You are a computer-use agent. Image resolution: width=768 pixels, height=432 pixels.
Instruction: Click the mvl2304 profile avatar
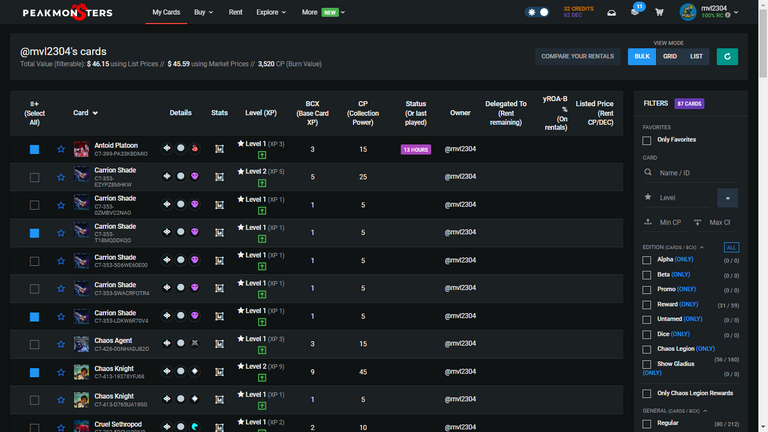688,12
